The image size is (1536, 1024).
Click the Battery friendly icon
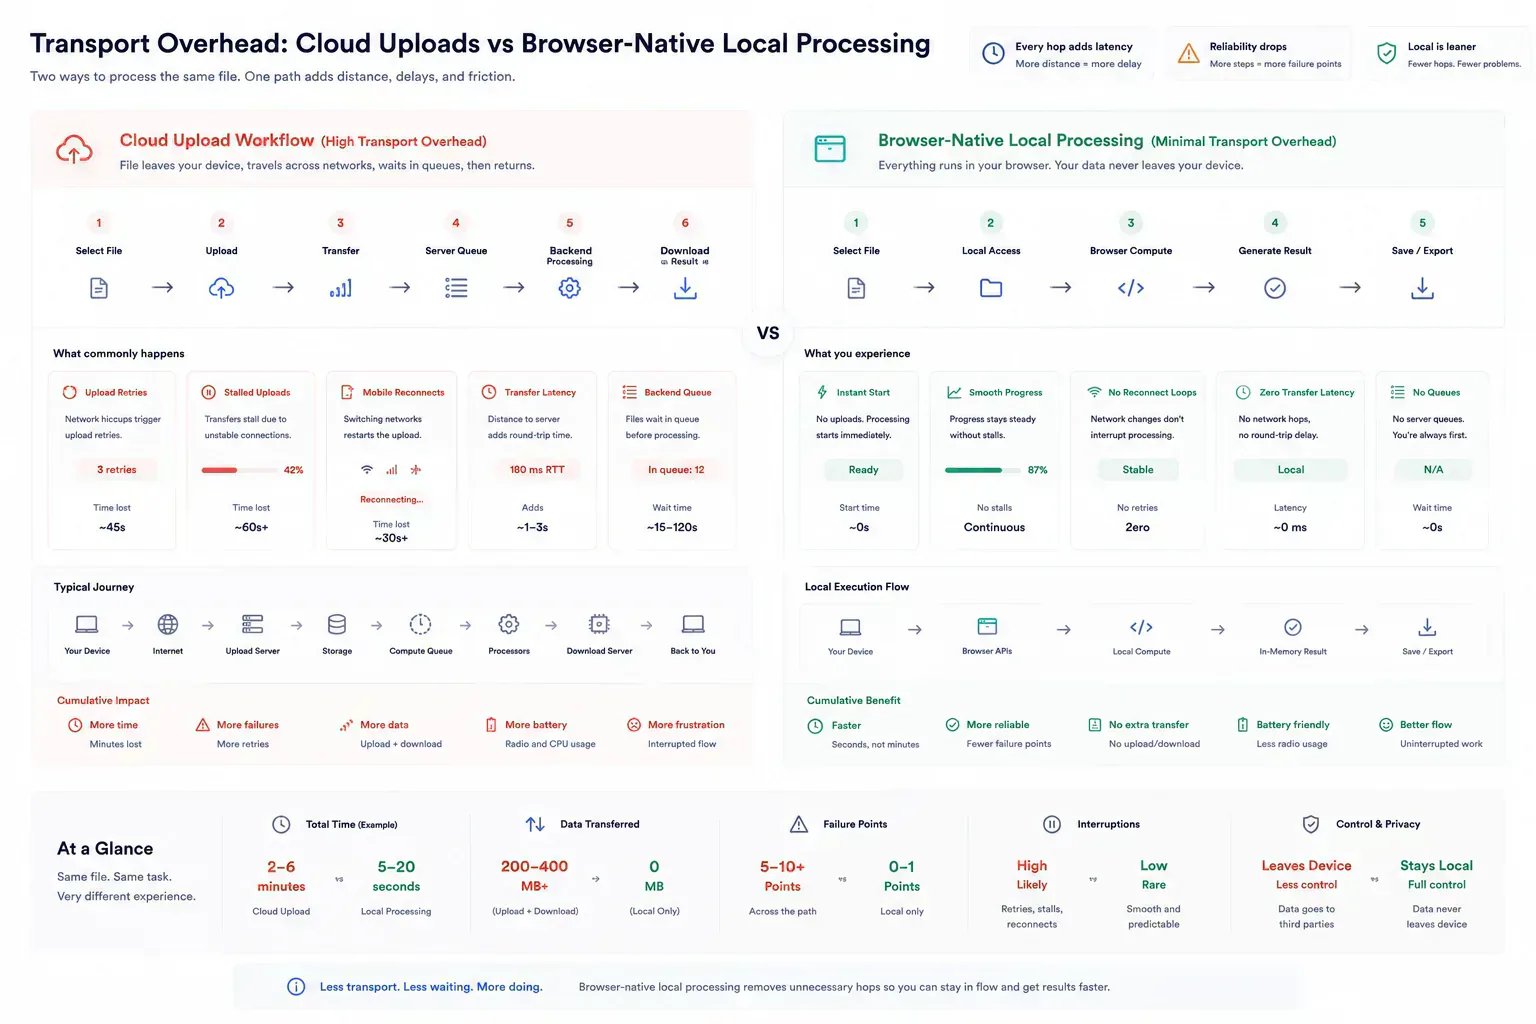tap(1243, 725)
